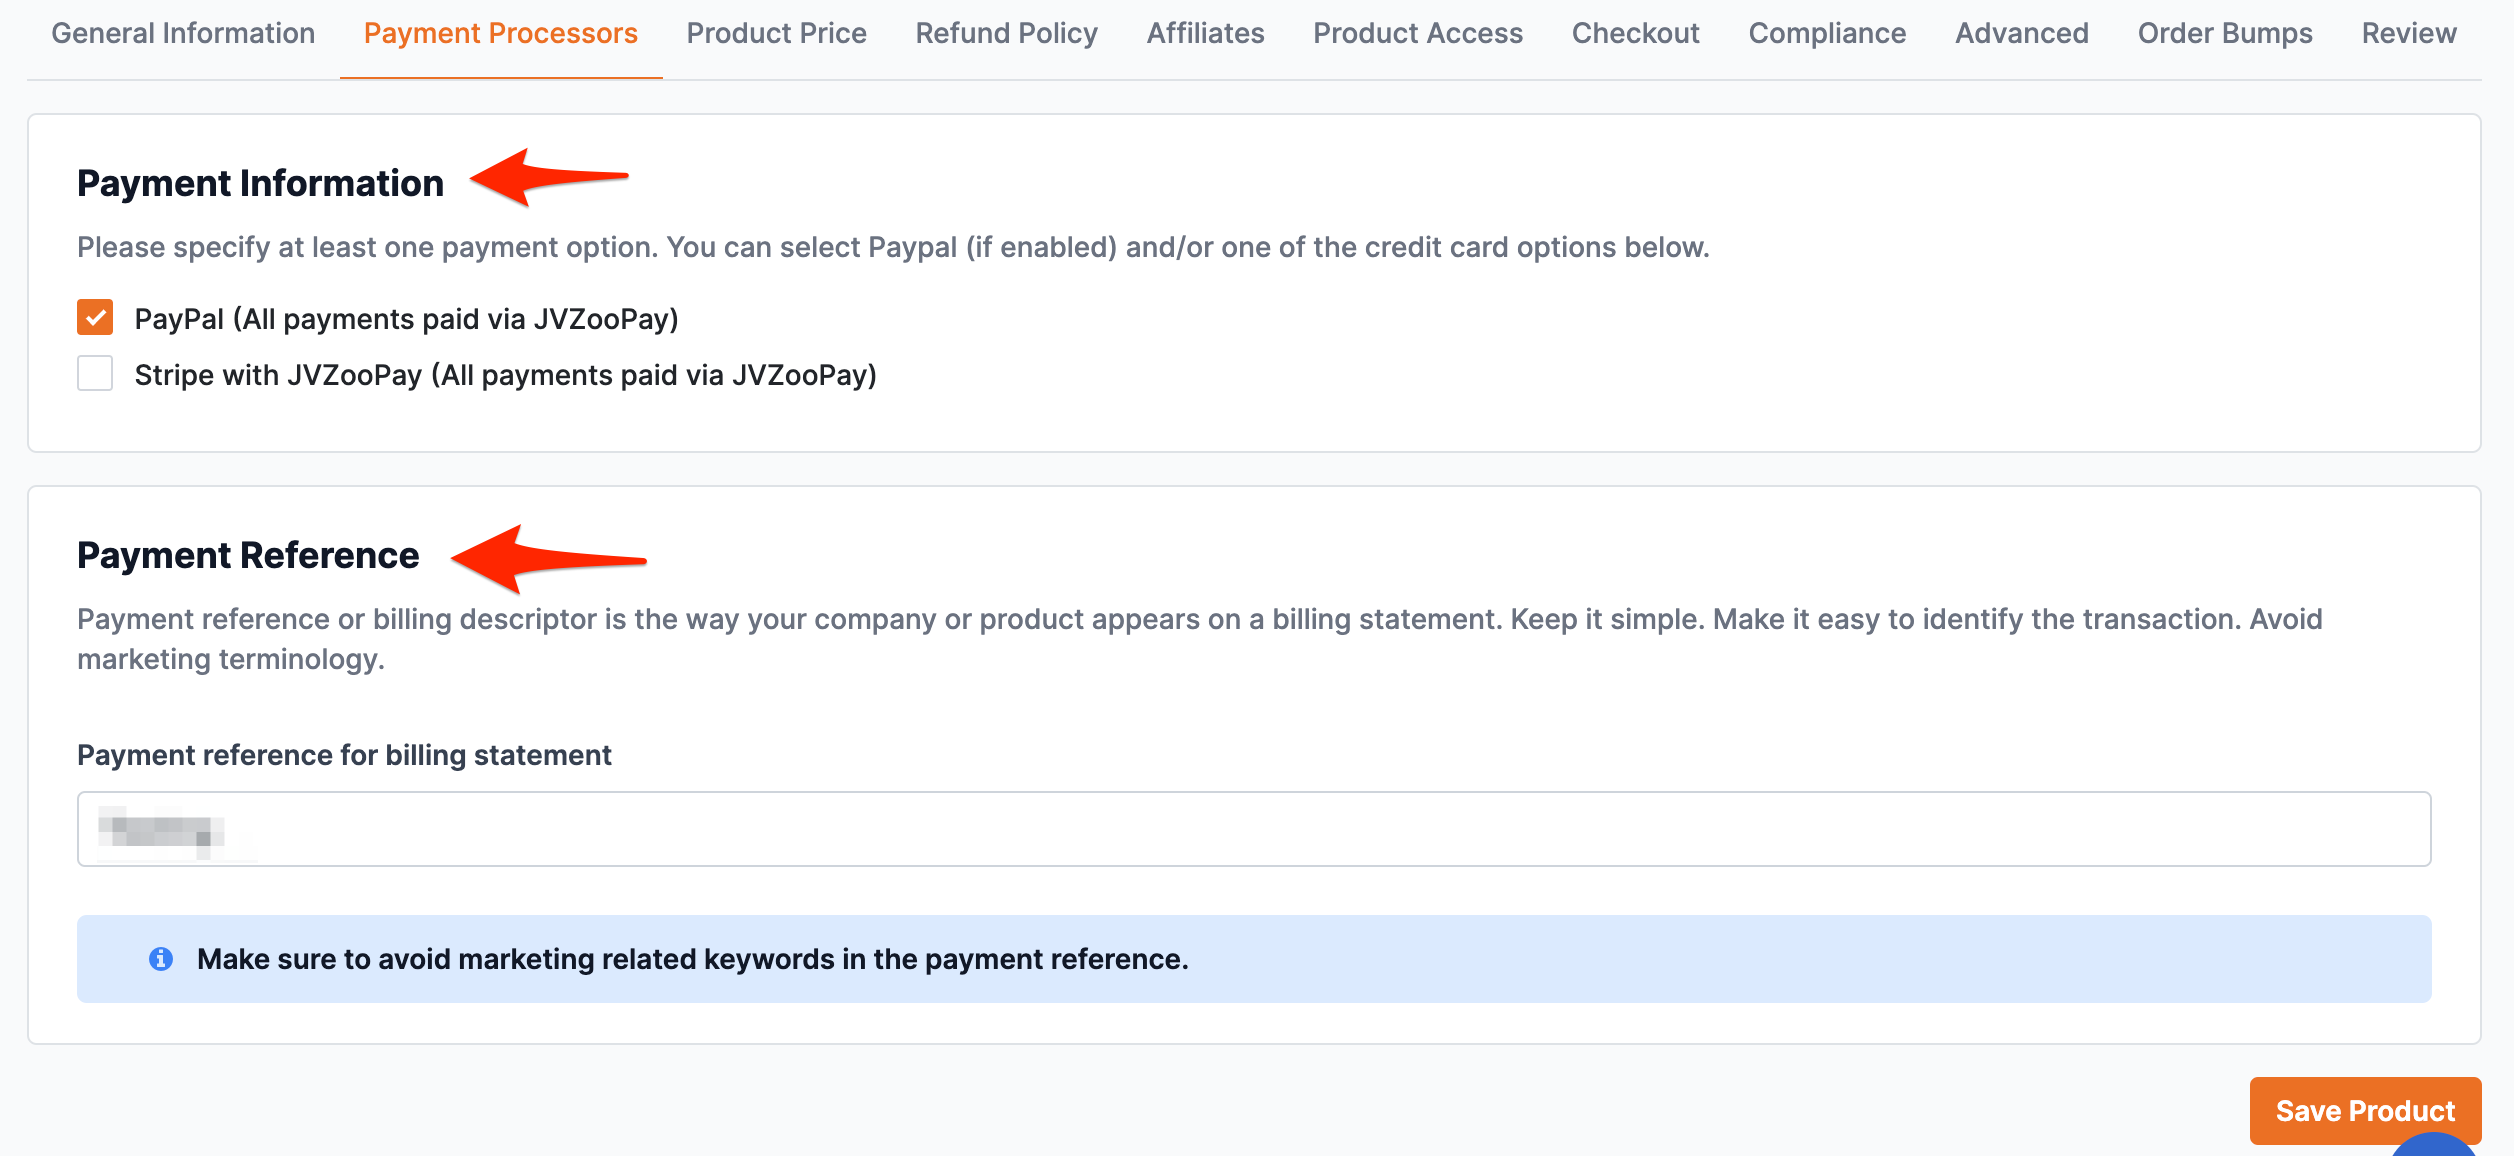2514x1156 pixels.
Task: Click the PayPal (All payments paid via JVZooPay) label
Action: pyautogui.click(x=407, y=319)
